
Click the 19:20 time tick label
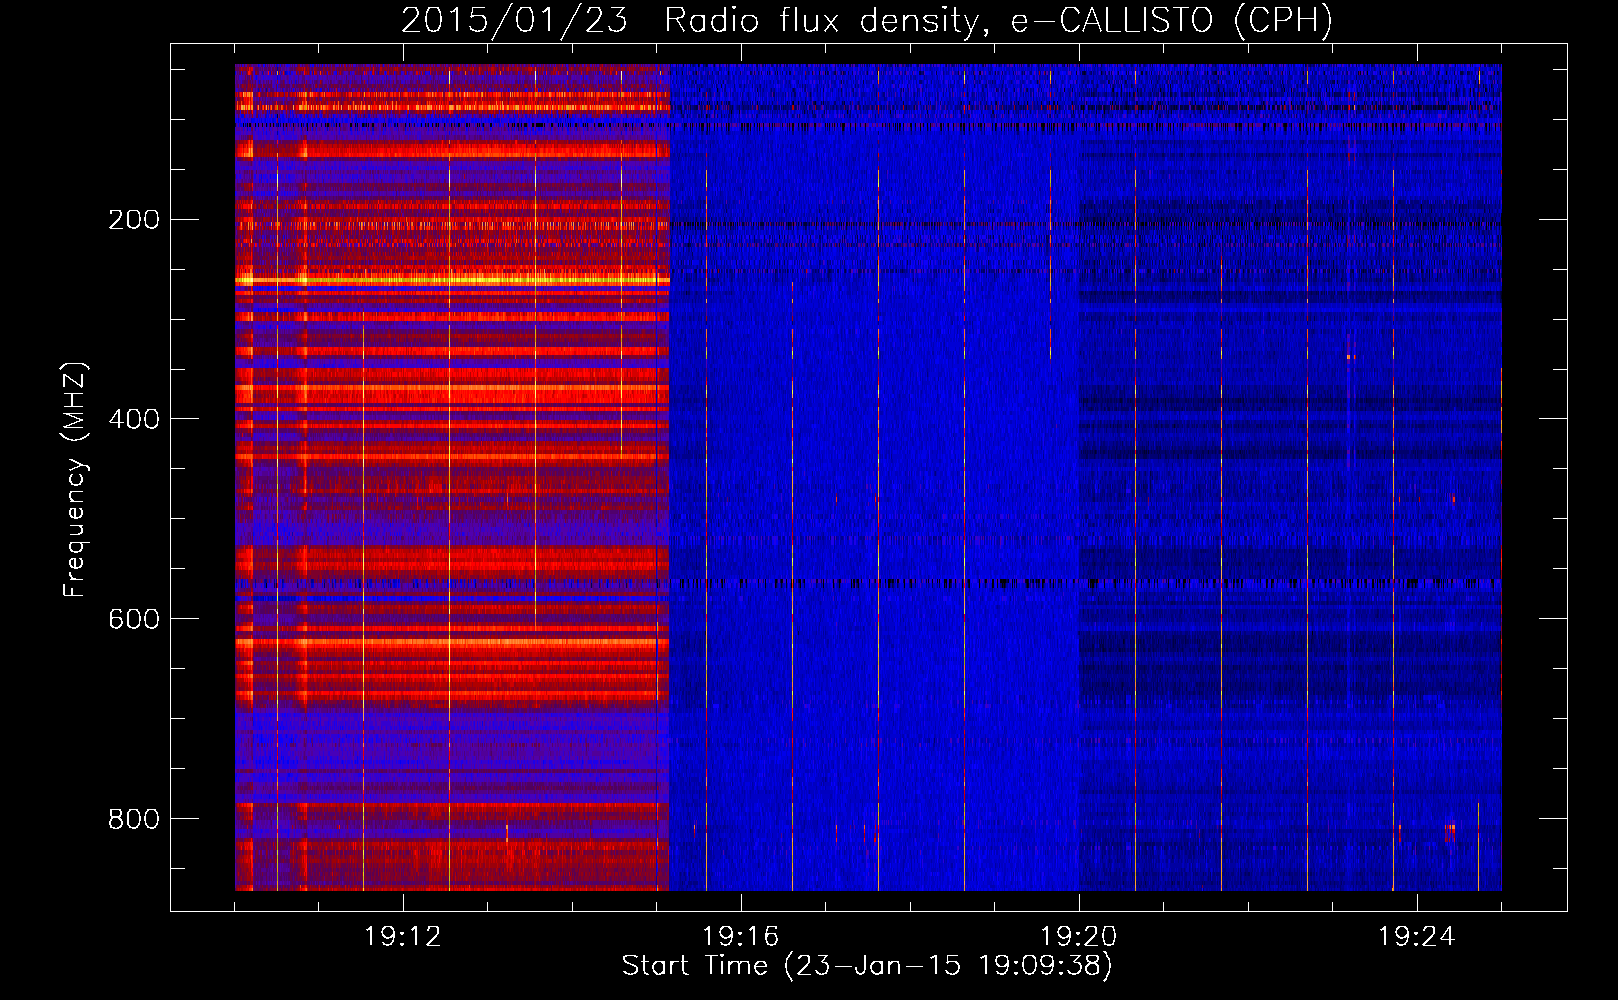(1079, 937)
